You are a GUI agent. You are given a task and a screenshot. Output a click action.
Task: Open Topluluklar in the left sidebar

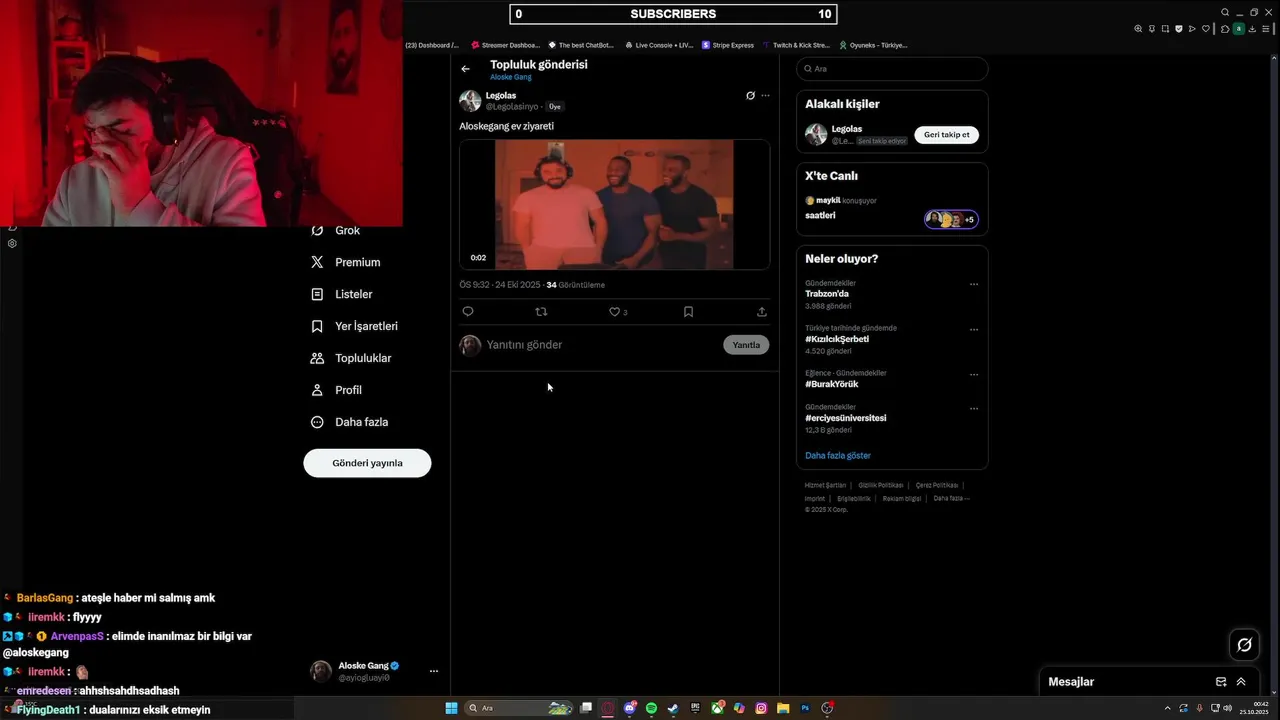coord(351,358)
